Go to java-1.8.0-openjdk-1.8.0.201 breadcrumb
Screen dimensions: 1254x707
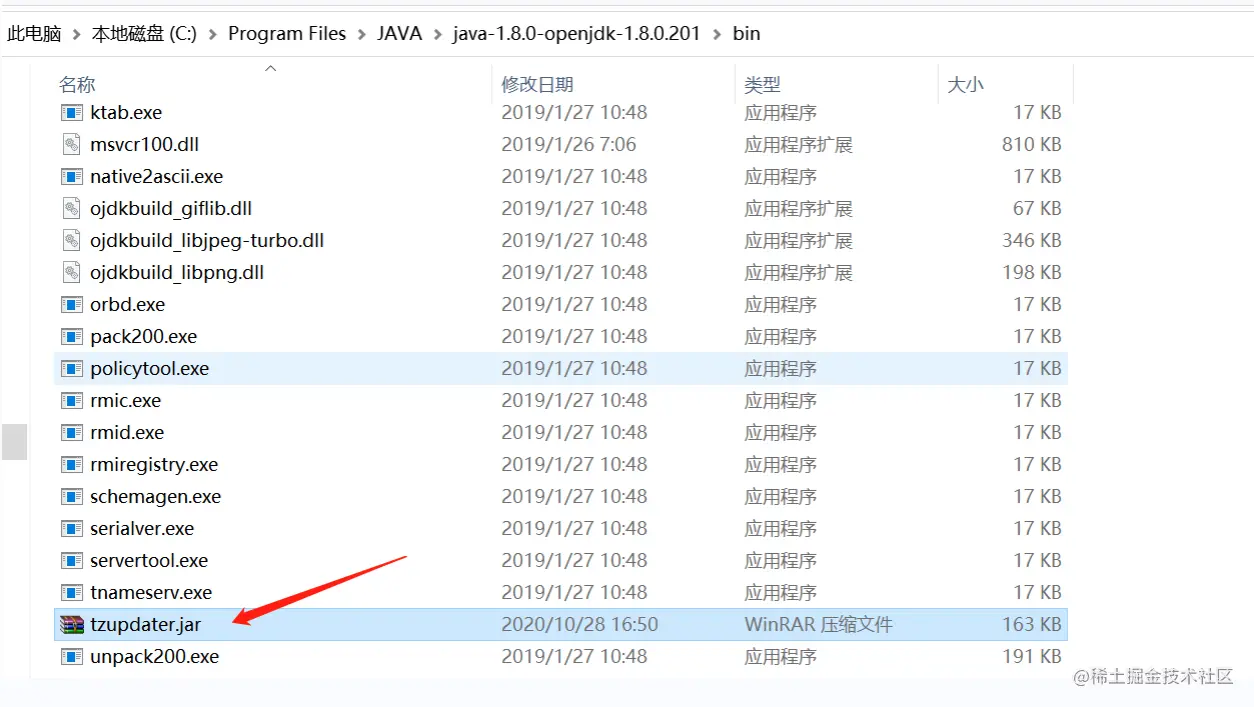point(577,34)
